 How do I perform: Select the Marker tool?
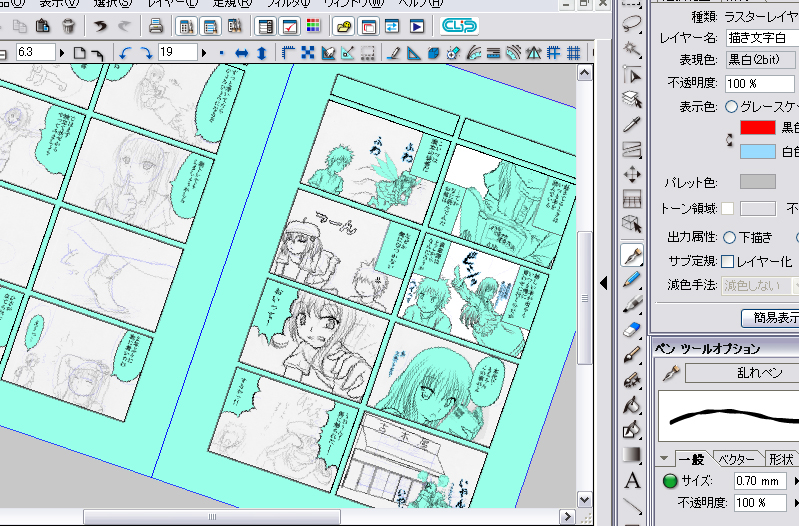[632, 304]
